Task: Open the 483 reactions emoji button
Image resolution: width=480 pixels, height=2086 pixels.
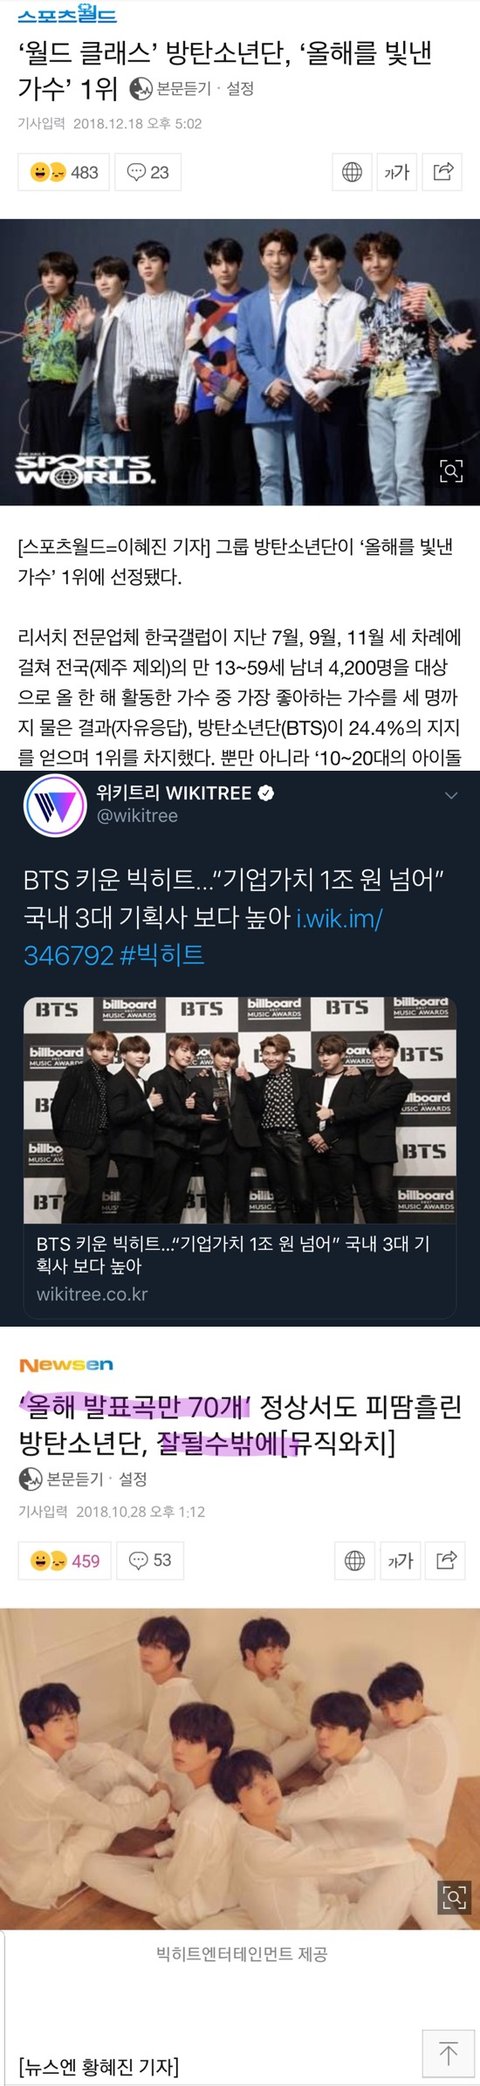Action: [x=64, y=172]
